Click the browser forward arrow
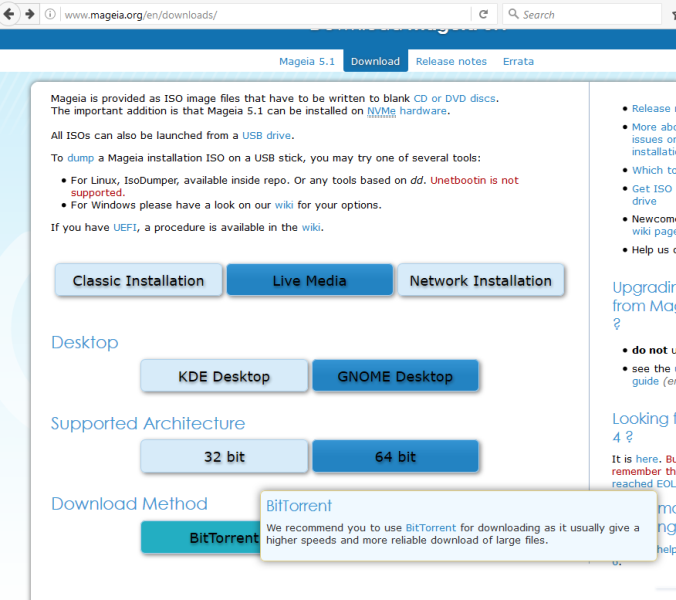Viewport: 676px width, 600px height. point(29,14)
